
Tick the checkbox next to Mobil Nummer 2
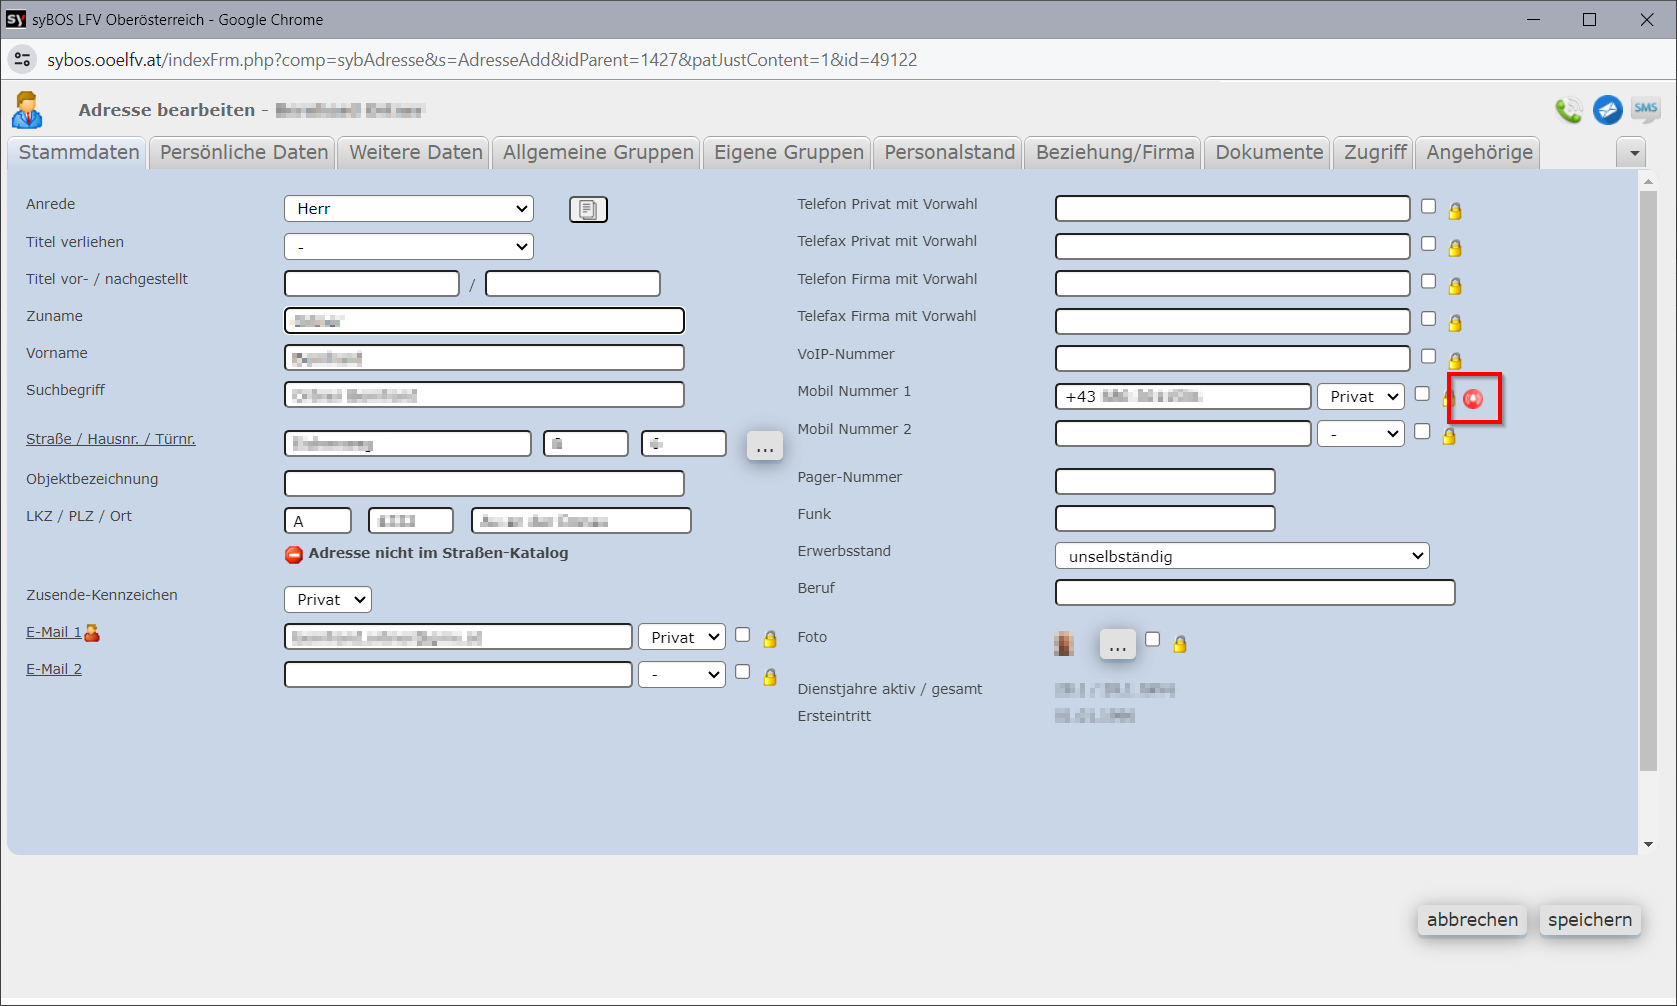[x=1422, y=432]
